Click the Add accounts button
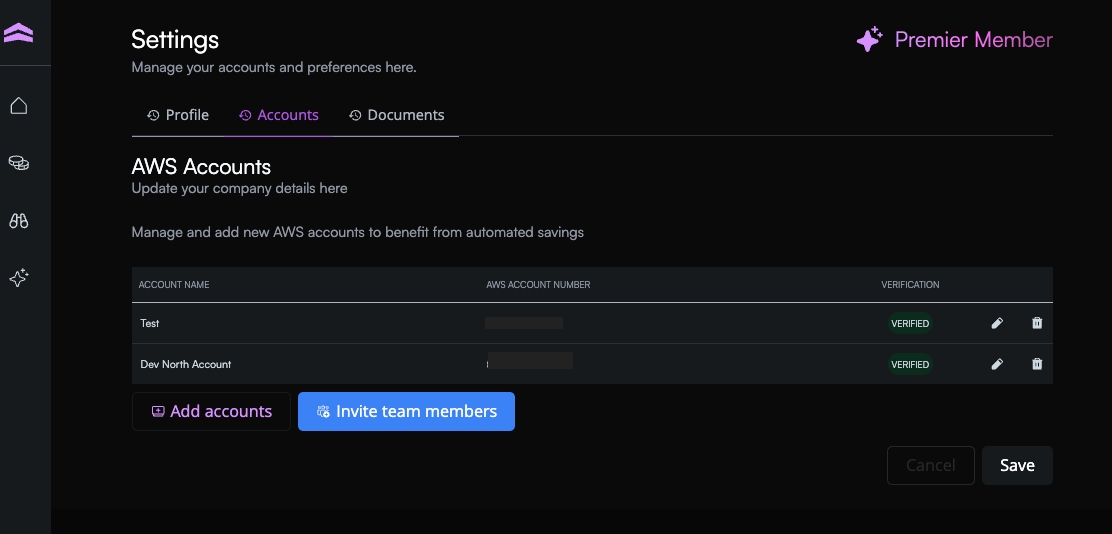1112x534 pixels. 211,411
